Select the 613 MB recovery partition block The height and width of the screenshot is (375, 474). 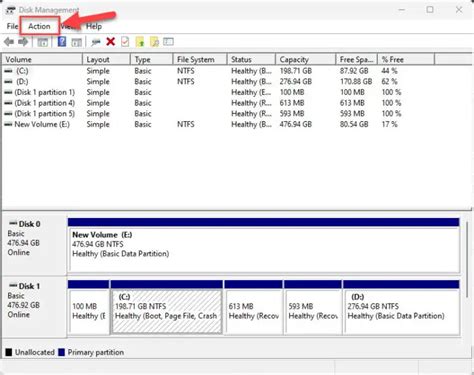254,307
